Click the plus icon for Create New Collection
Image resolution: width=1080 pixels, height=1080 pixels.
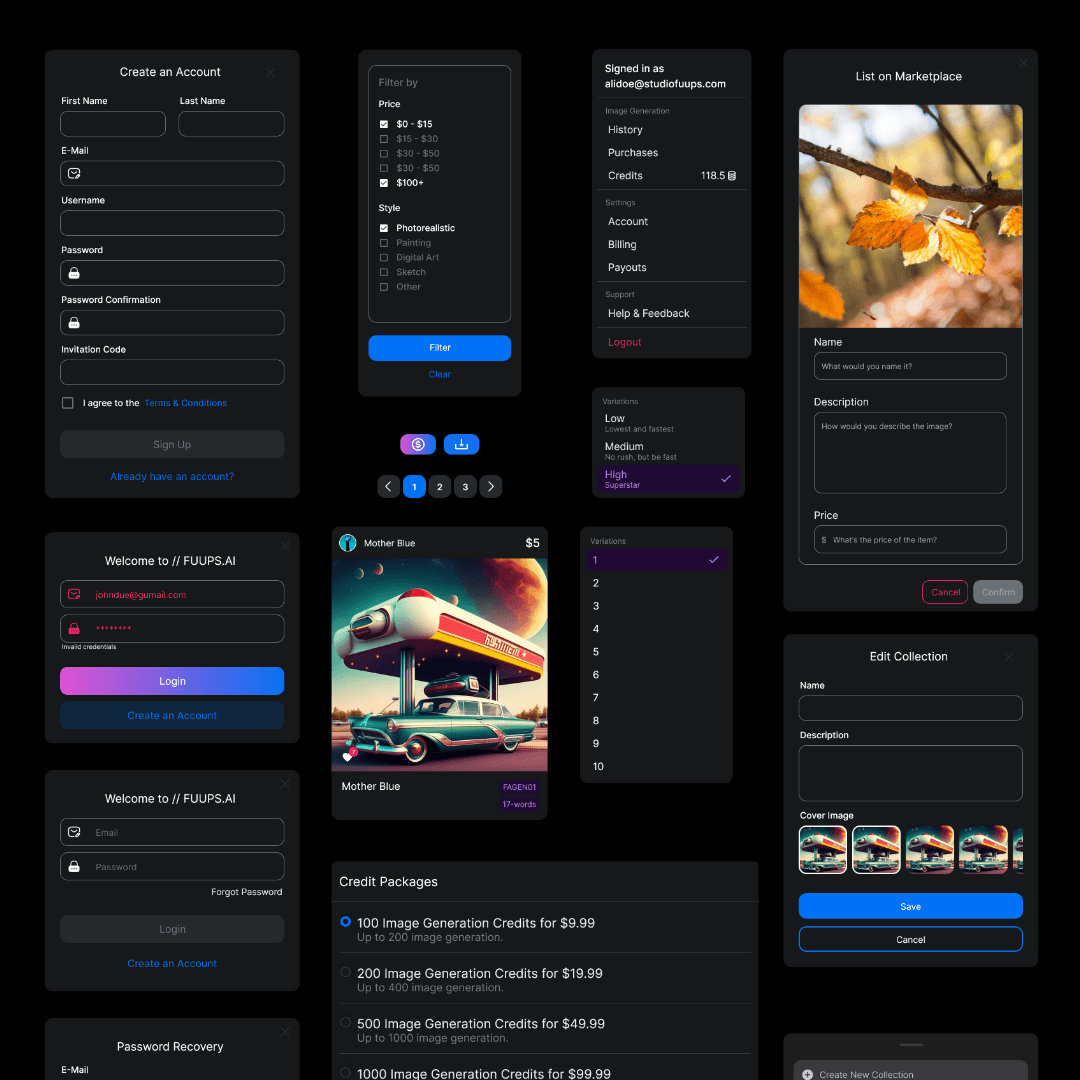click(x=808, y=1074)
